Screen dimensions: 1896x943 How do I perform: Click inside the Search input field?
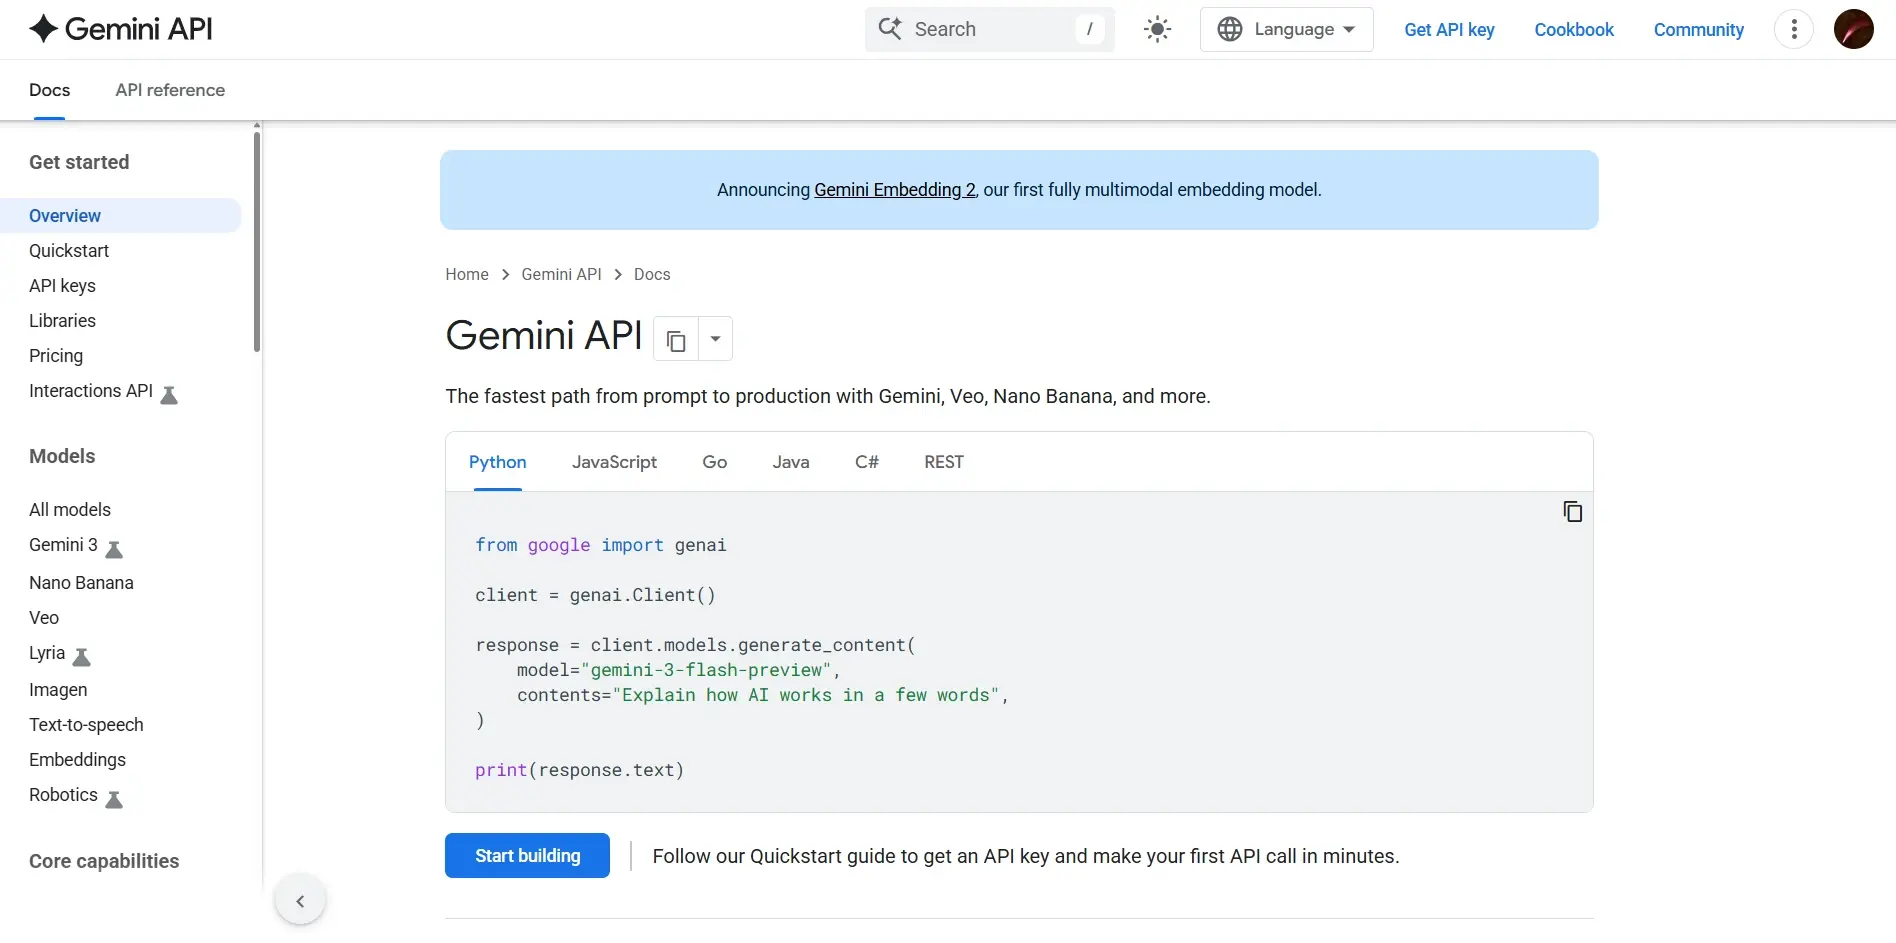point(990,29)
